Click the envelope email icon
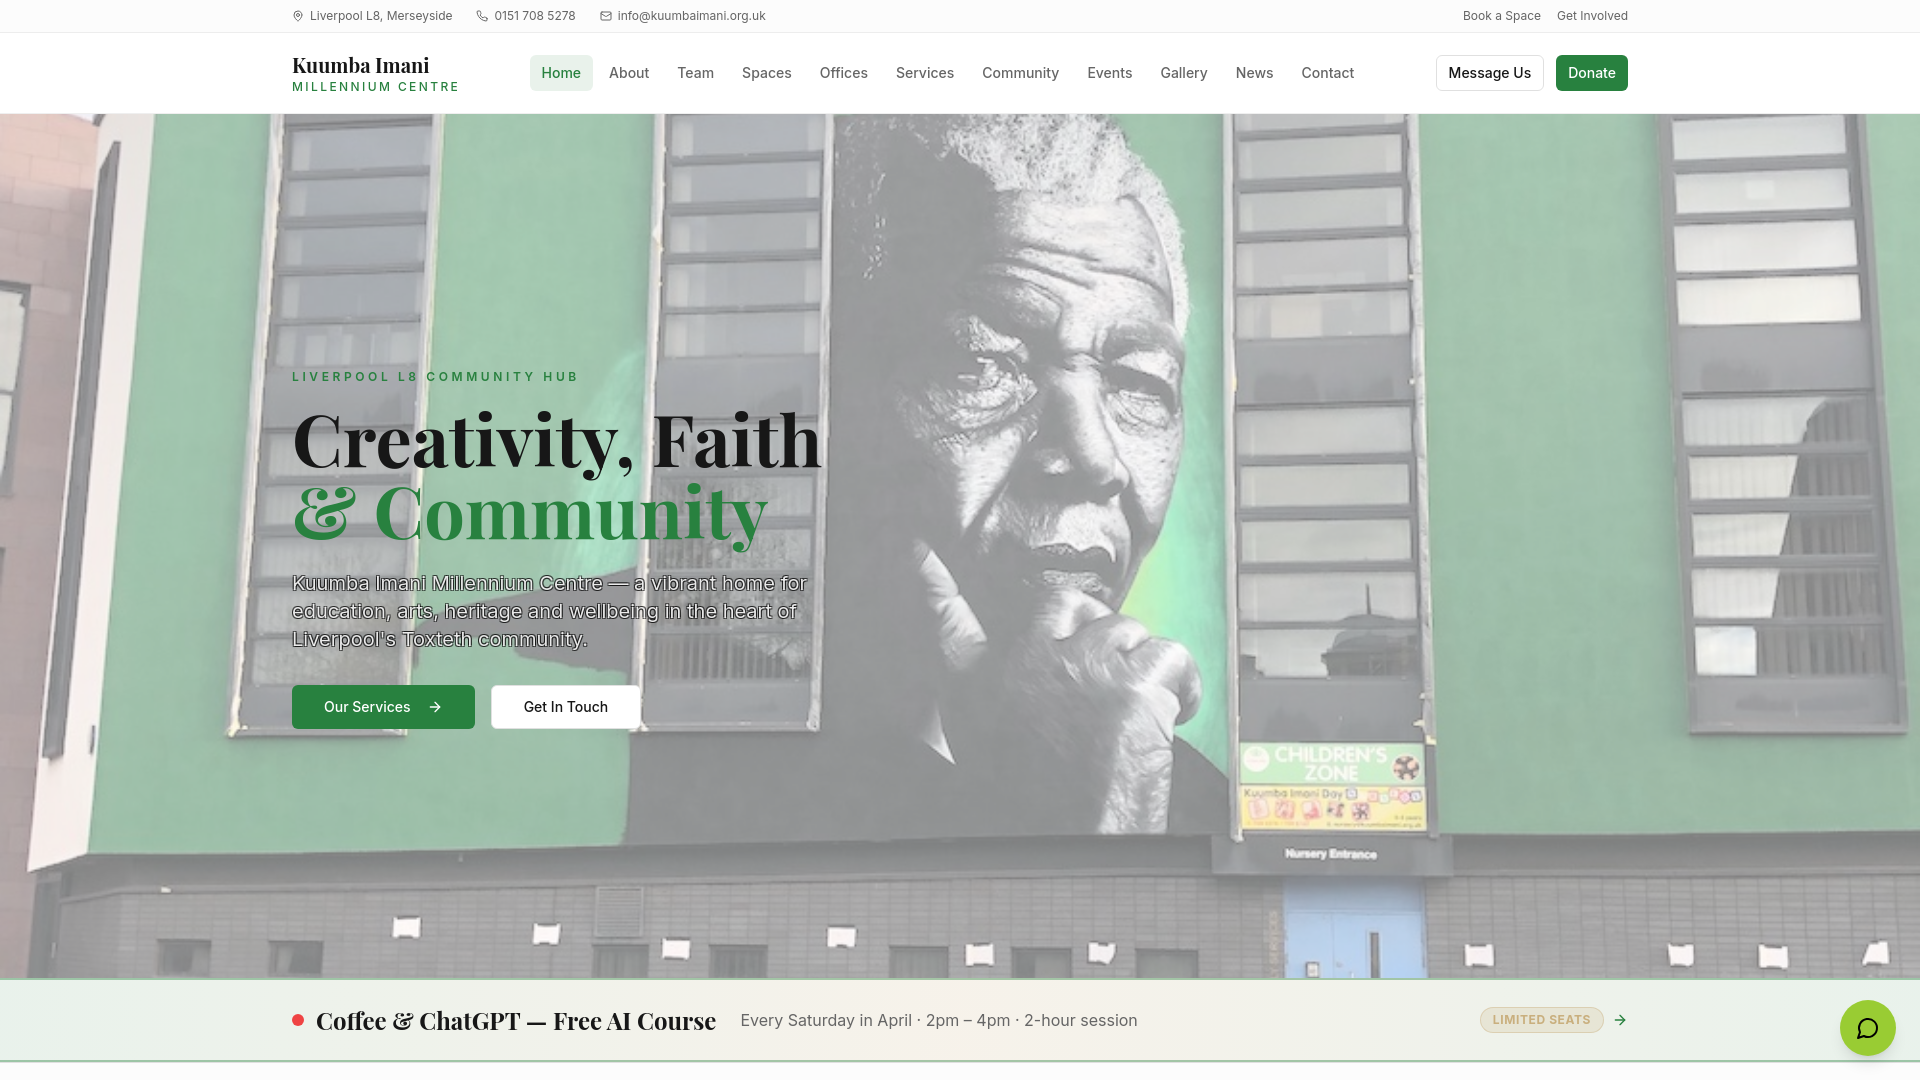The image size is (1920, 1080). click(x=606, y=16)
